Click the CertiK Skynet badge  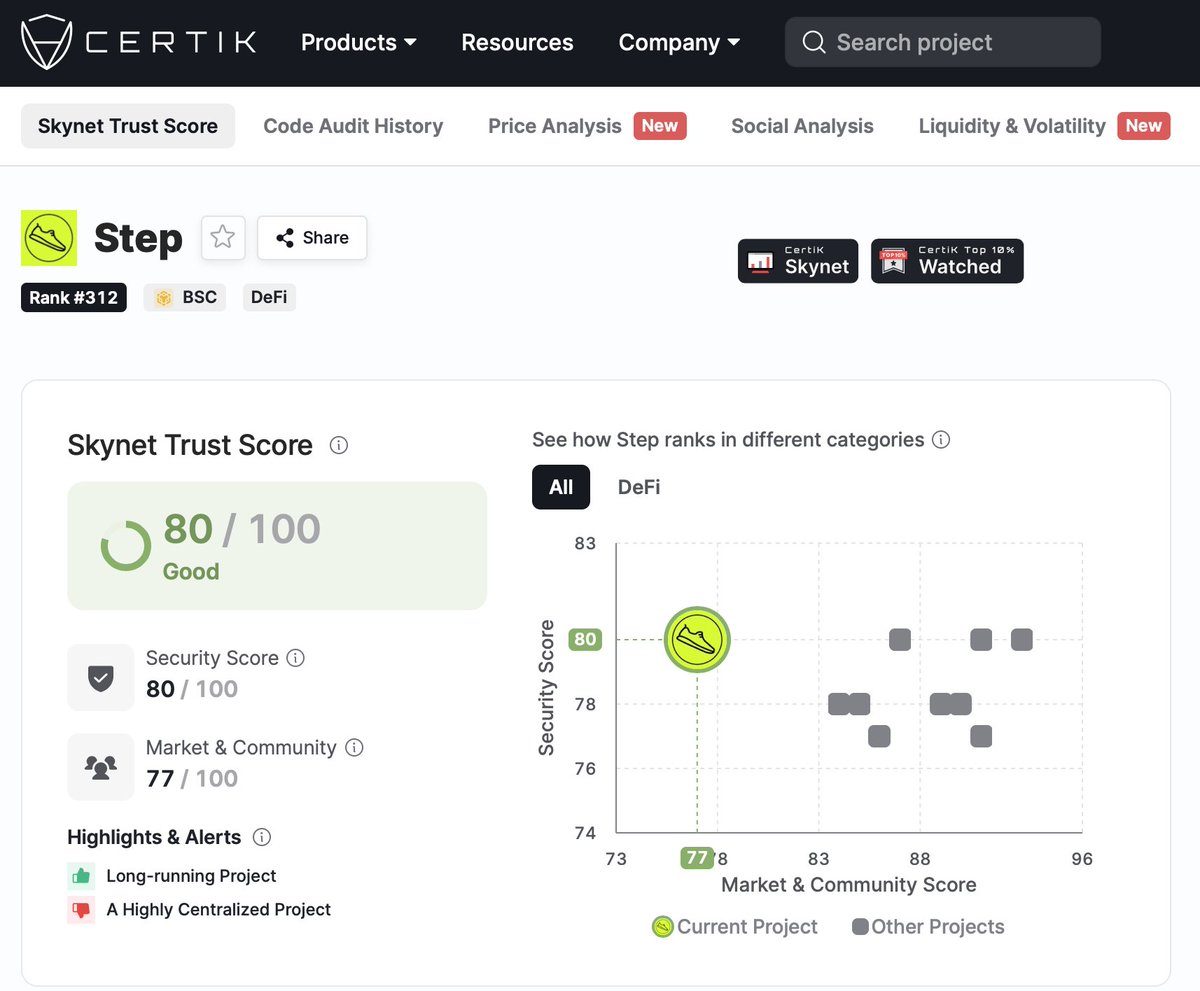click(798, 261)
